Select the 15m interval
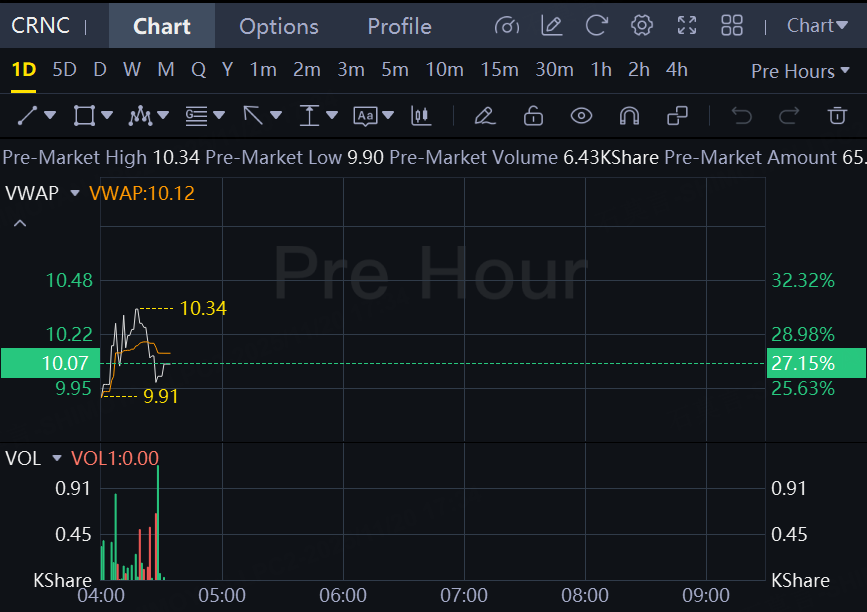Viewport: 867px width, 612px height. 499,70
